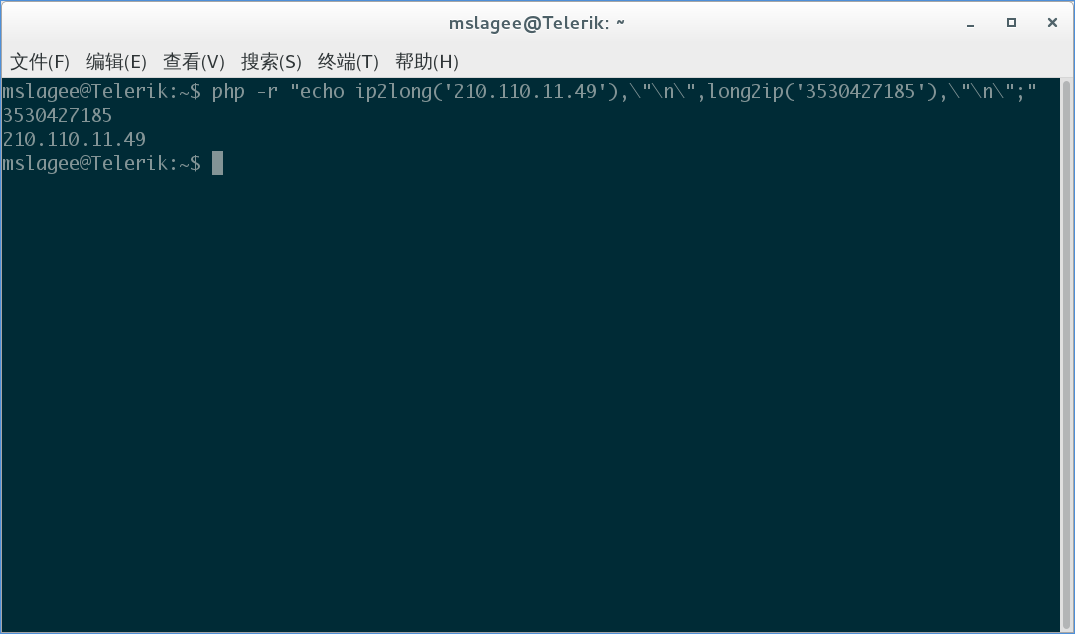Click the word php in the command
Image resolution: width=1075 pixels, height=634 pixels.
pos(228,92)
